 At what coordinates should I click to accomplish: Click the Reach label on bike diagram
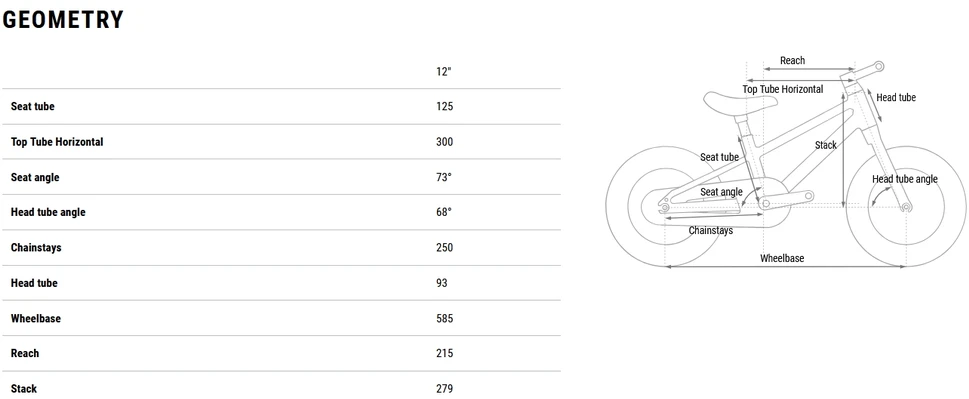(792, 61)
